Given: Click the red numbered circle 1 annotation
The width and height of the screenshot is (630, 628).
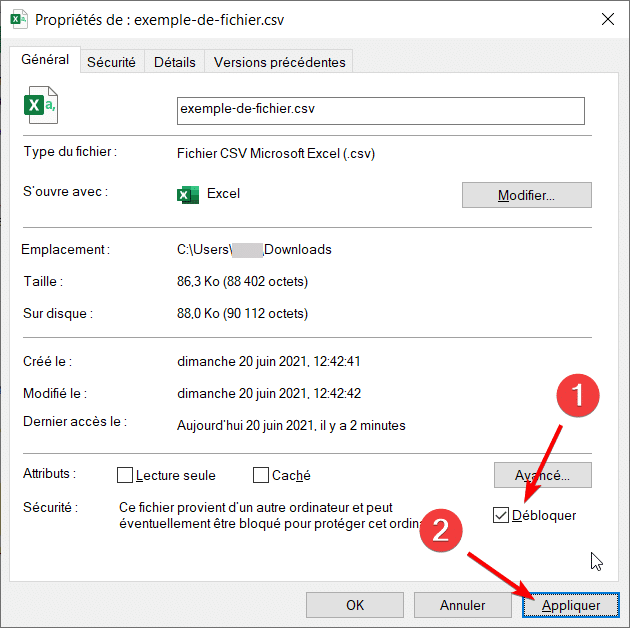Looking at the screenshot, I should click(x=575, y=397).
